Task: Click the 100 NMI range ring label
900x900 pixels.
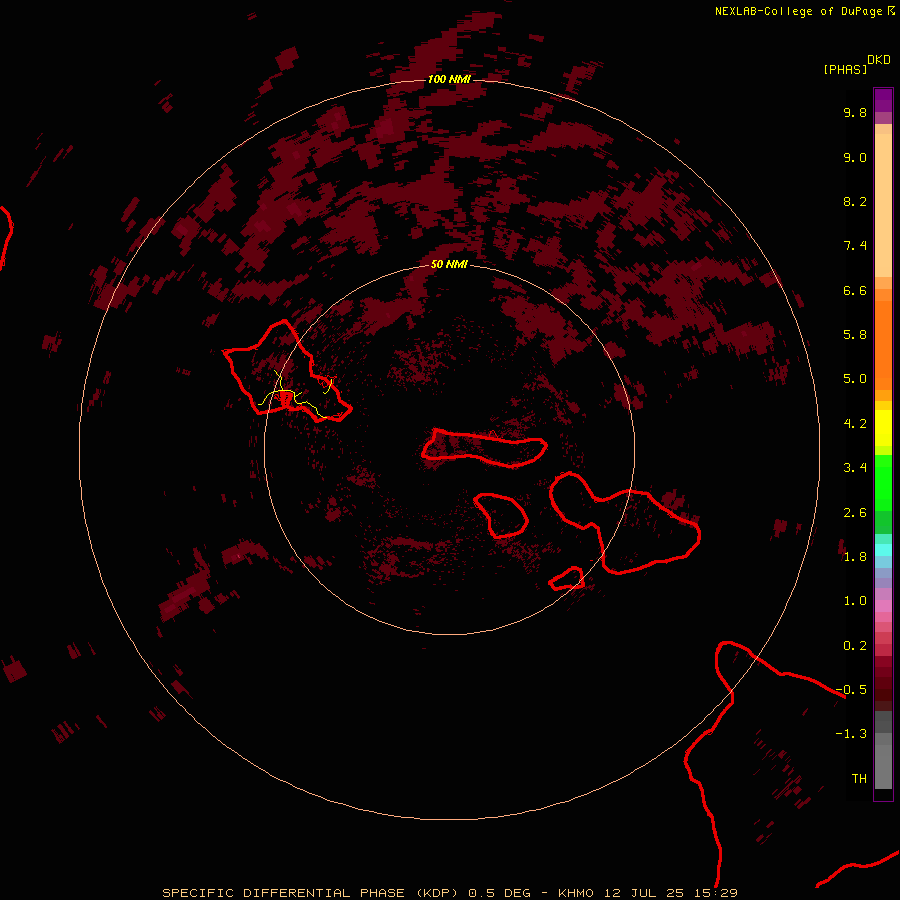Action: tap(449, 79)
